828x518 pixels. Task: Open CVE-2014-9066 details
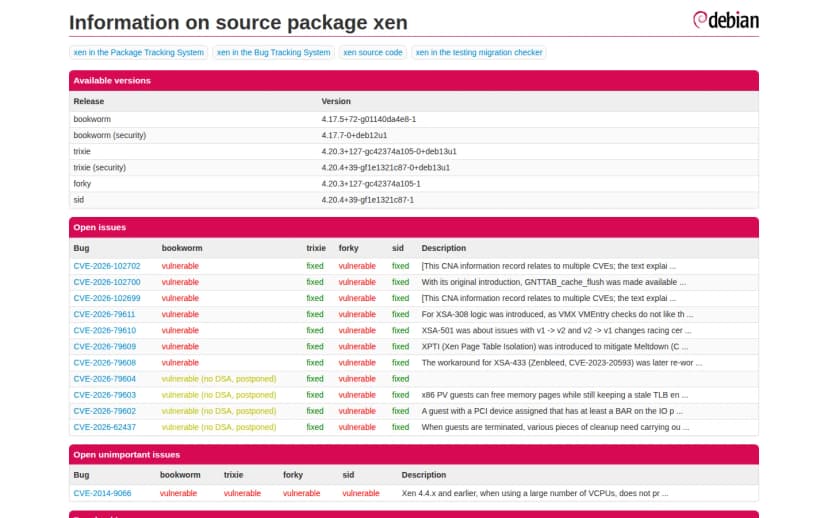102,493
